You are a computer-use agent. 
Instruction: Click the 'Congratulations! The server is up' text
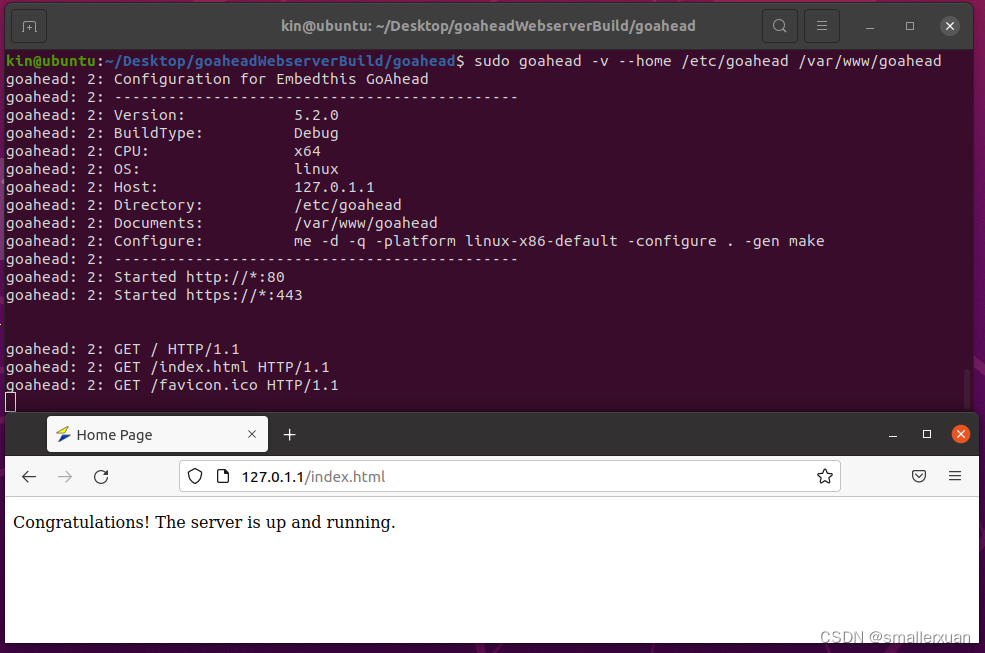(x=204, y=522)
